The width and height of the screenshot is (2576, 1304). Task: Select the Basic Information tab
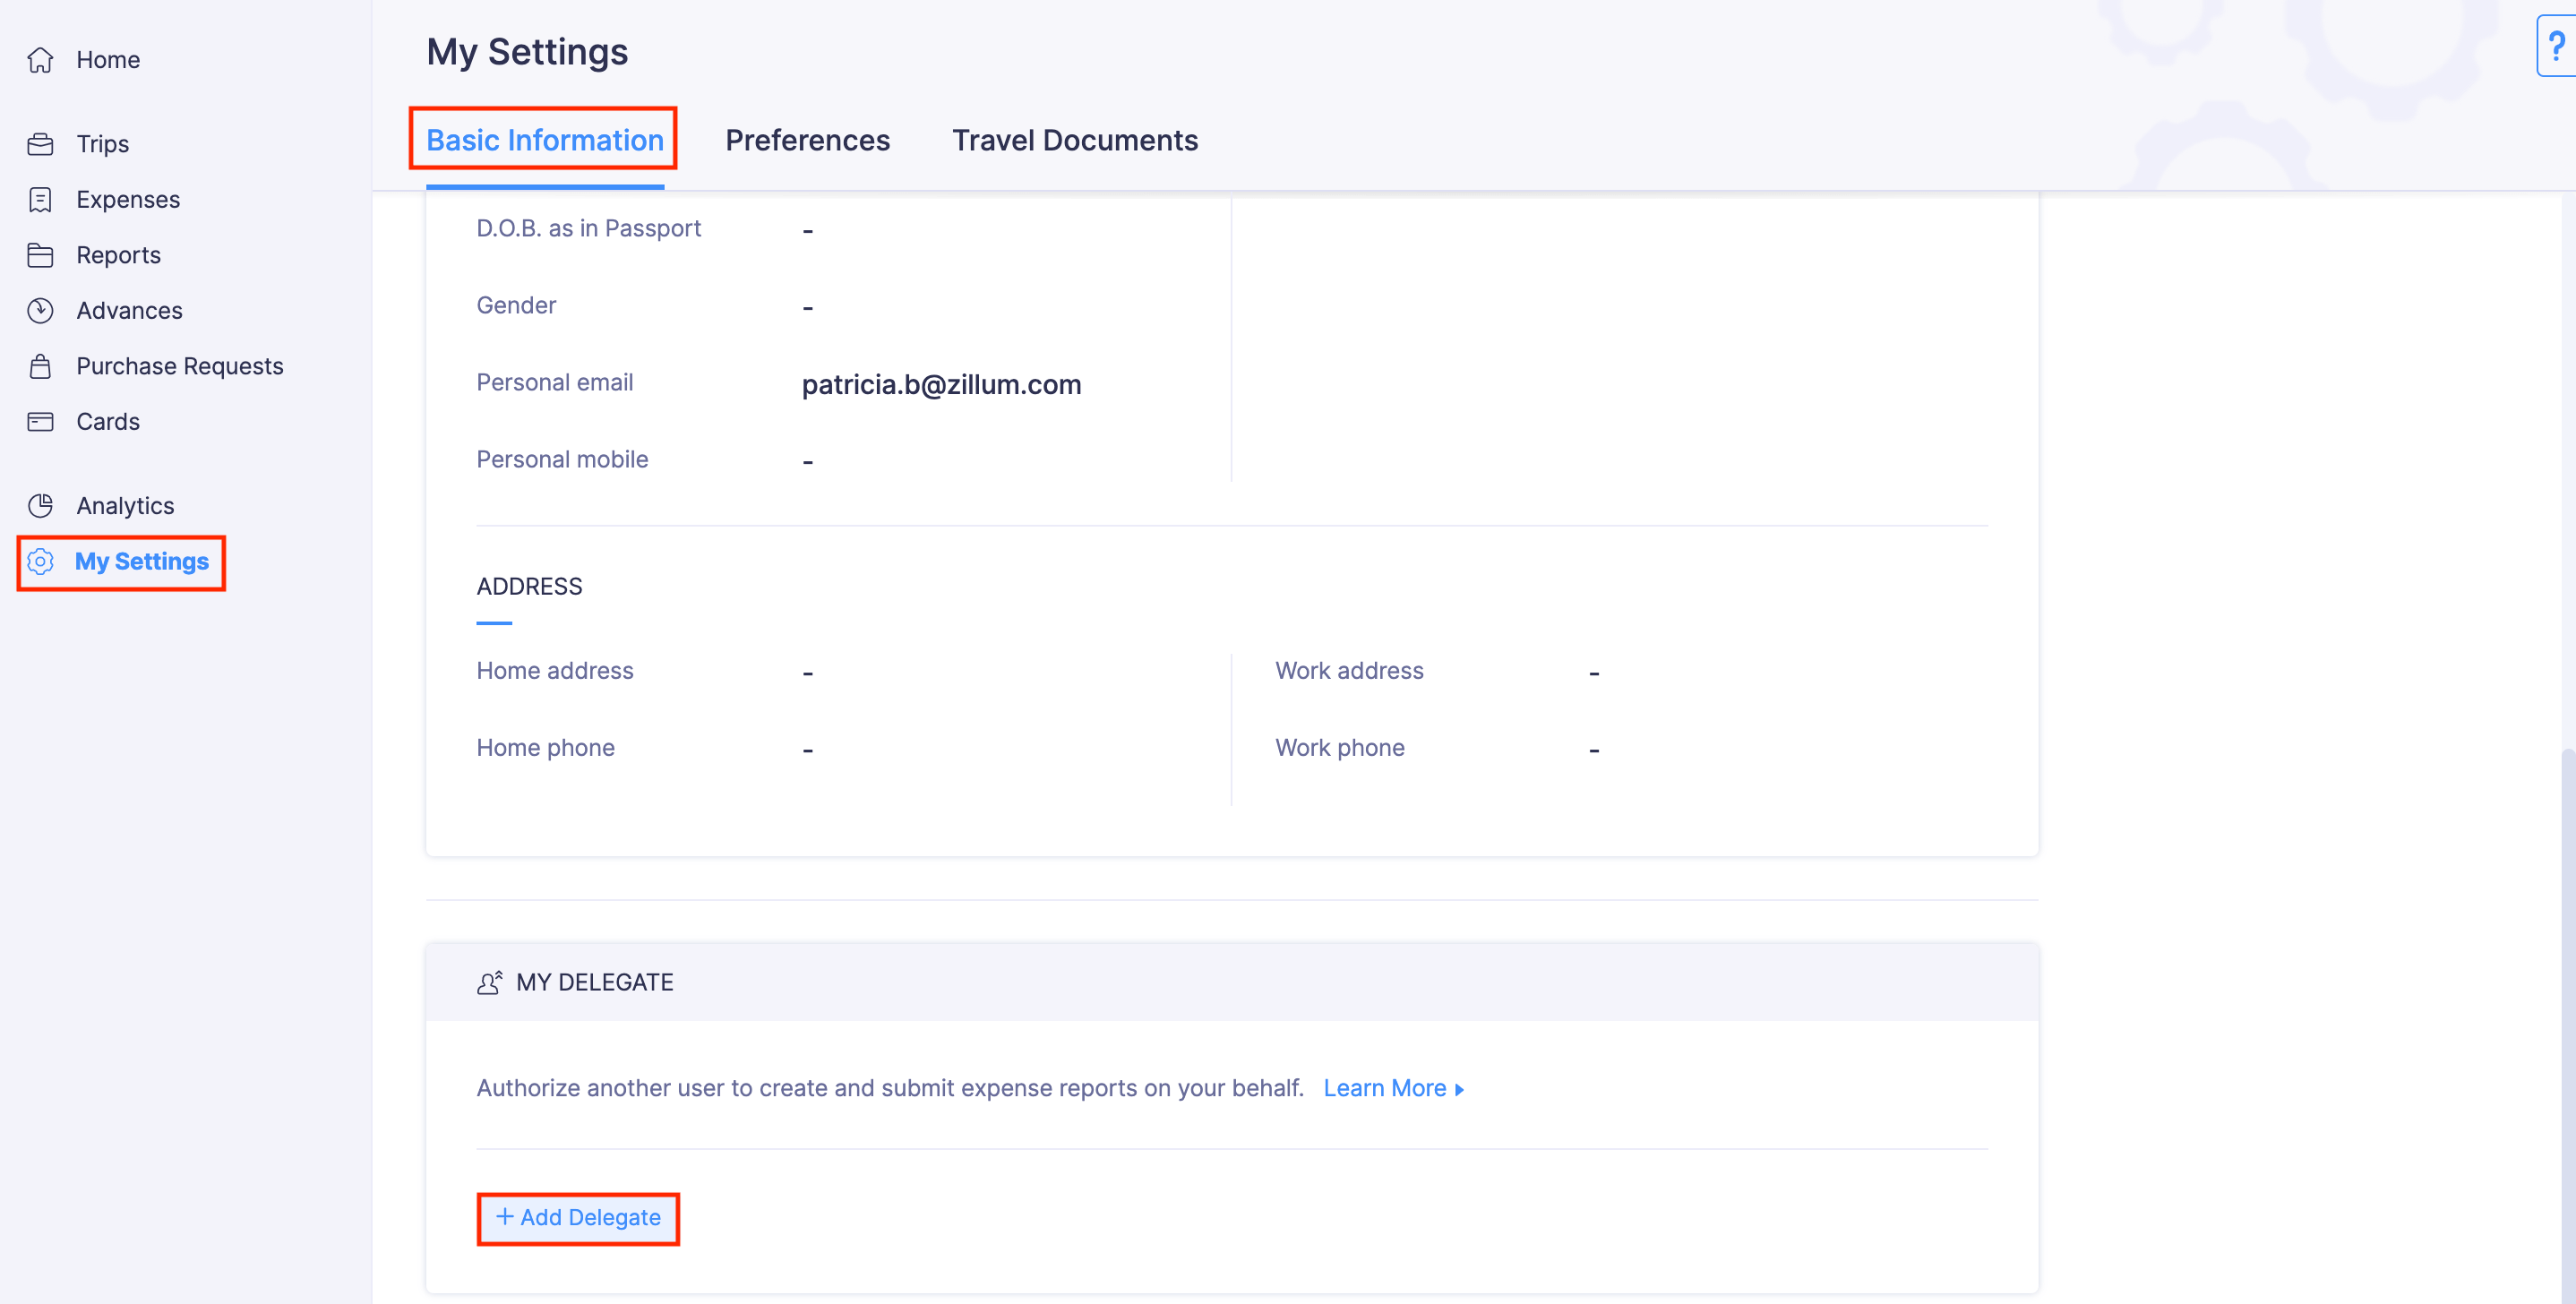coord(544,140)
